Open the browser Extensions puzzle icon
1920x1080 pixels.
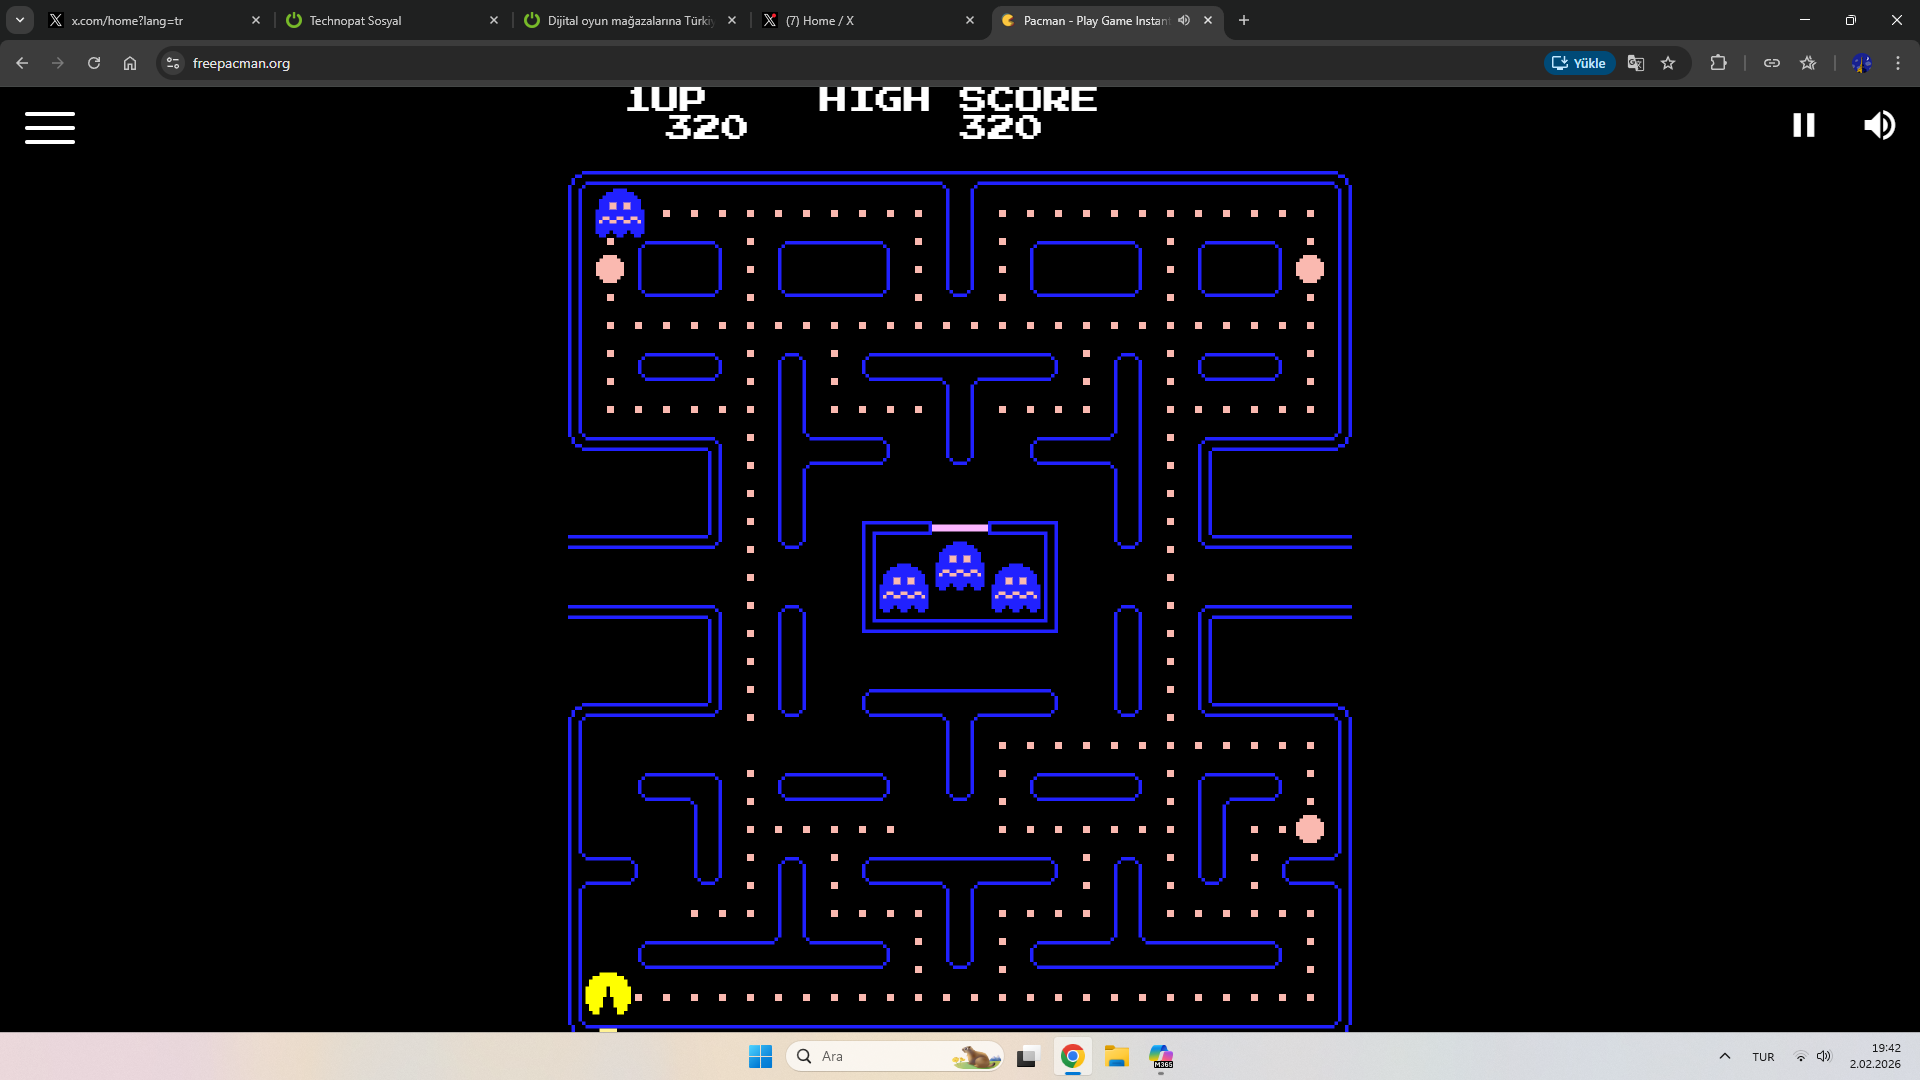click(1718, 63)
